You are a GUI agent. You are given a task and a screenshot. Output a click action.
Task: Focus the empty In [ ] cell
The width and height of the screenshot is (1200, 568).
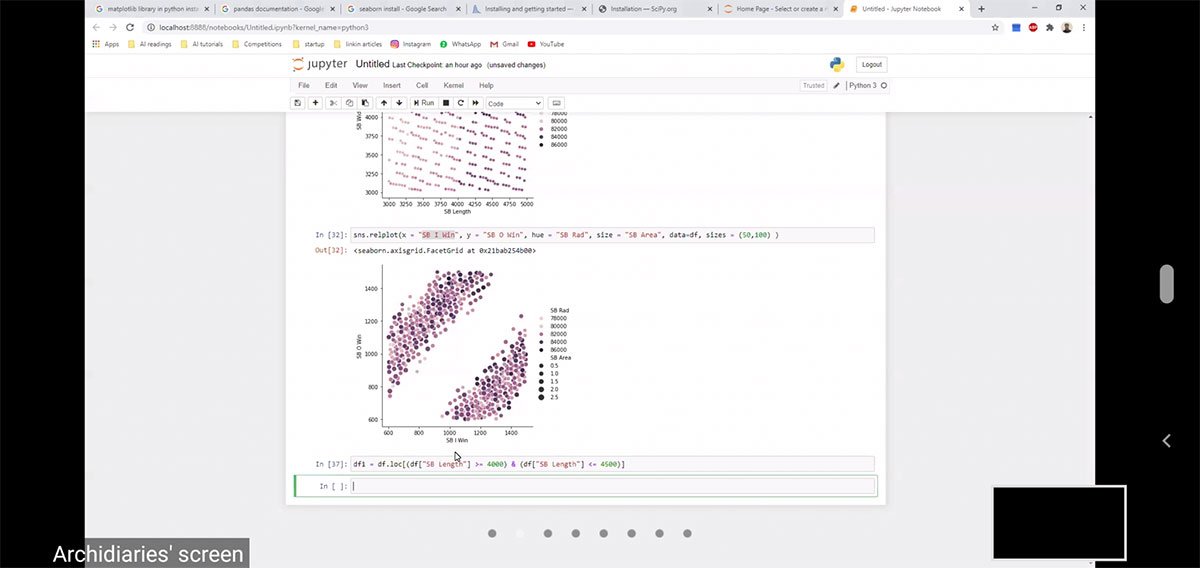point(613,486)
